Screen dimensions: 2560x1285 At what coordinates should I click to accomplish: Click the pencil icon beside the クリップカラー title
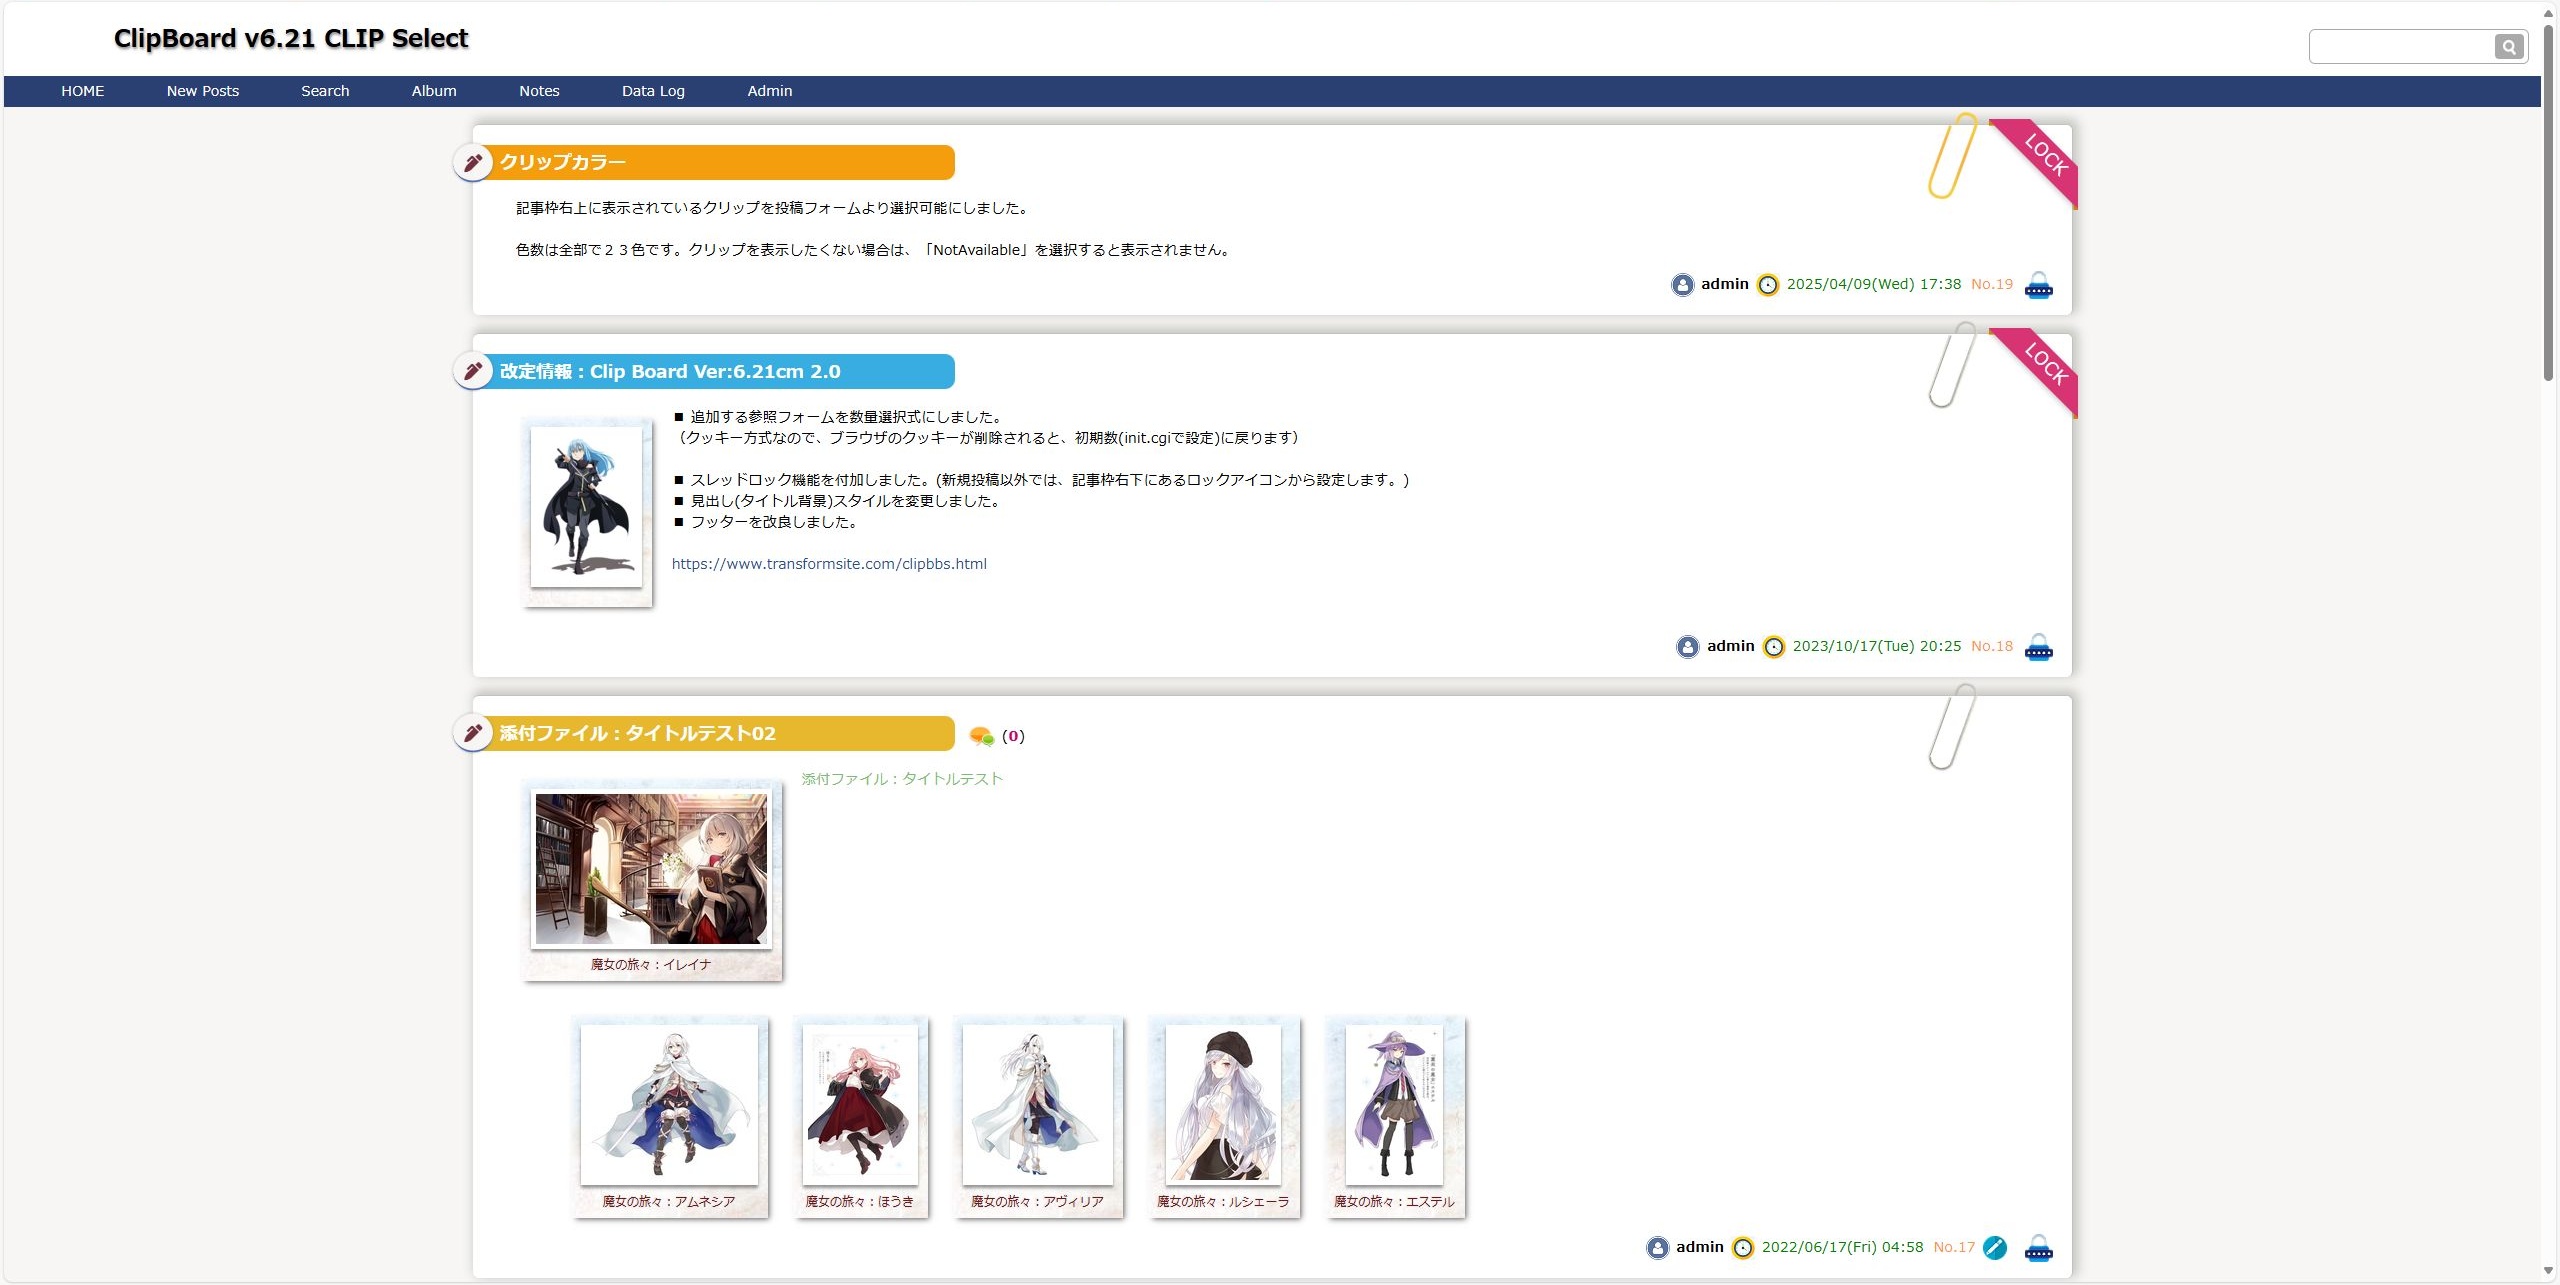coord(473,163)
